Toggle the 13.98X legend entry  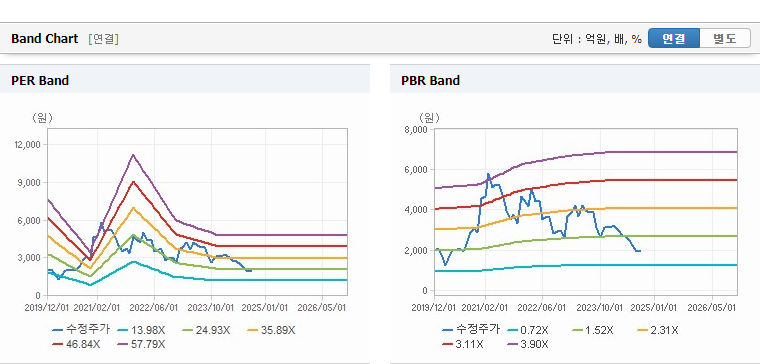click(141, 330)
